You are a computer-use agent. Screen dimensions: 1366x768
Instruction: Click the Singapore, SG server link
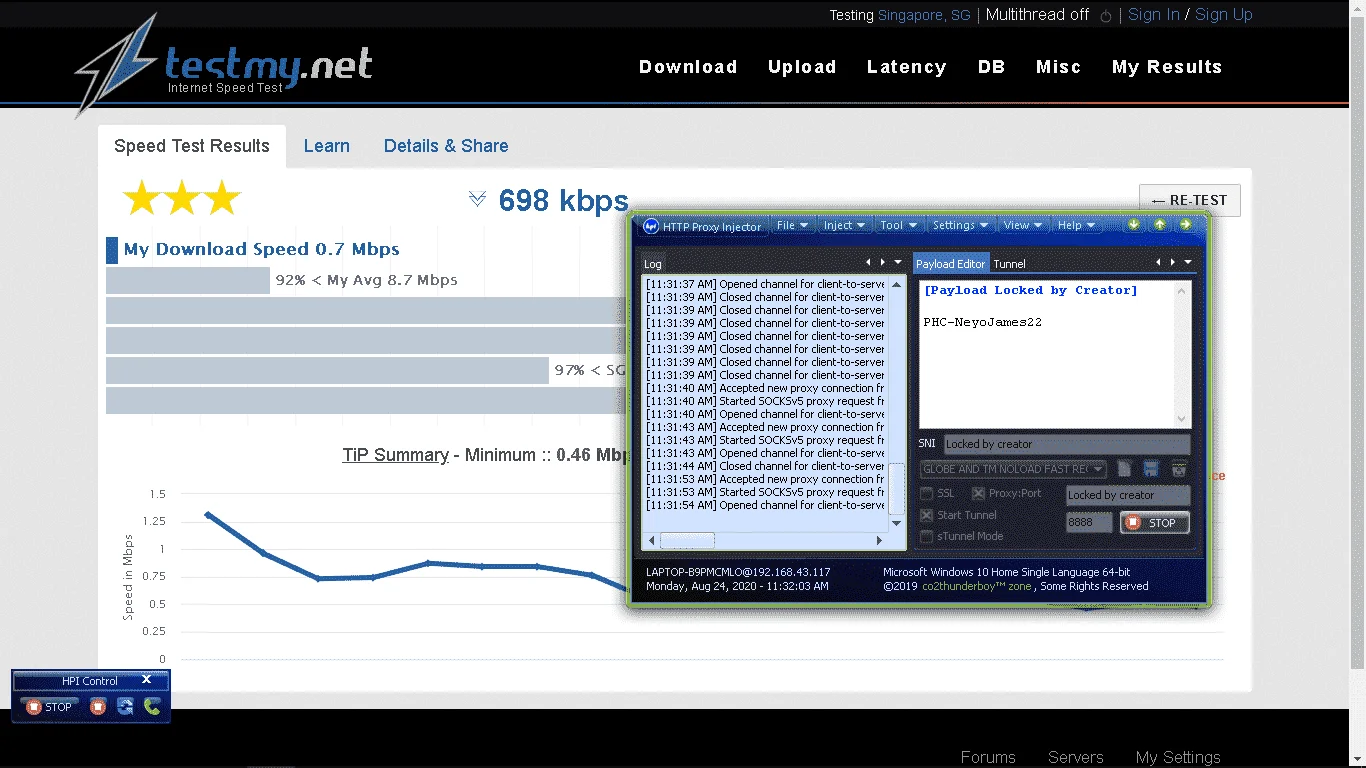(924, 16)
